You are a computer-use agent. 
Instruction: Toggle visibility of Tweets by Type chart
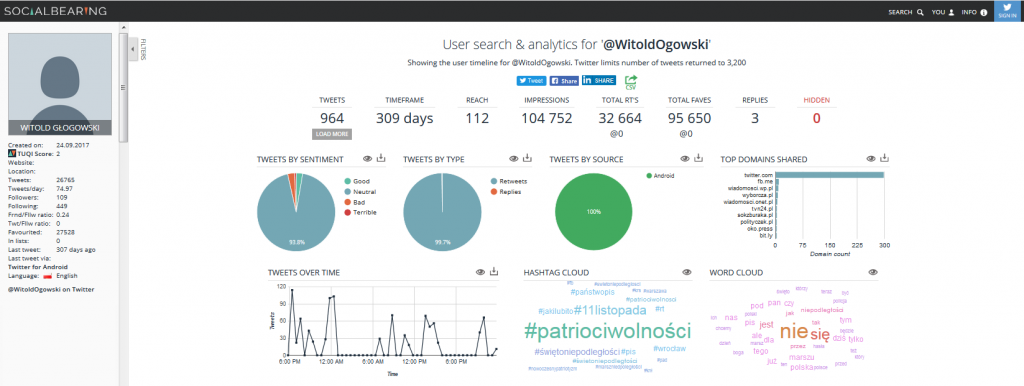click(x=514, y=159)
